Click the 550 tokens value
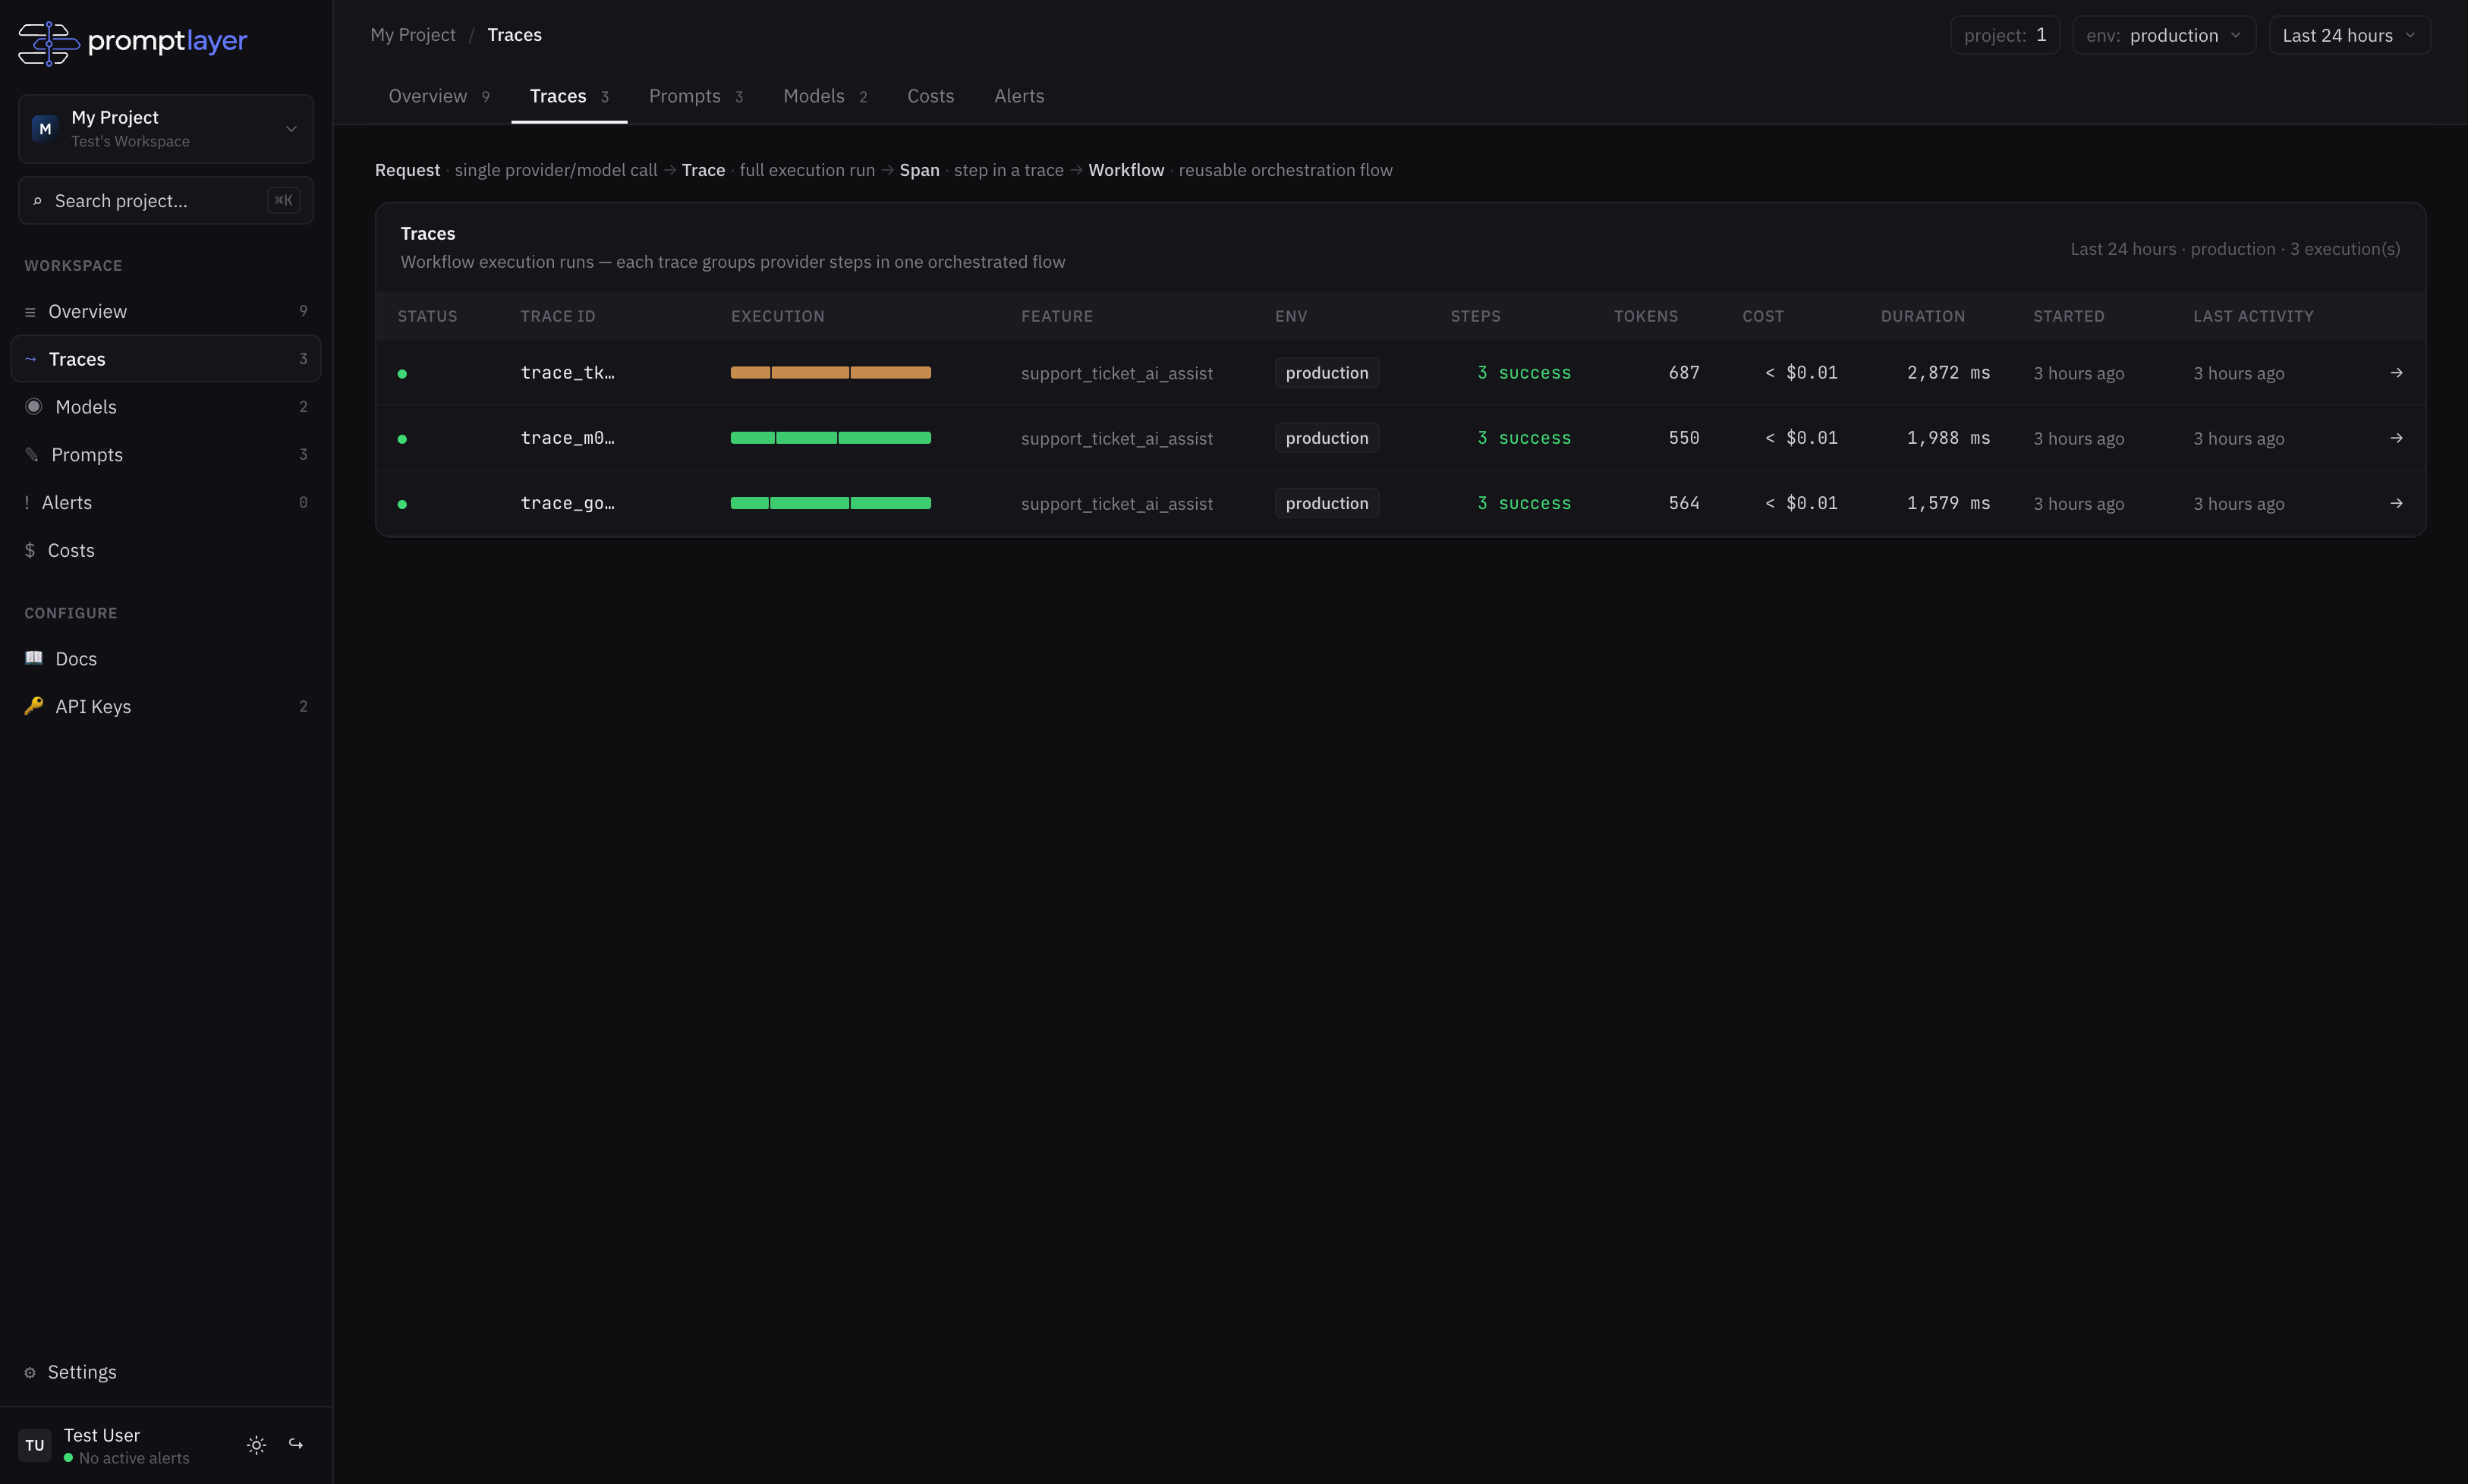 pos(1684,438)
